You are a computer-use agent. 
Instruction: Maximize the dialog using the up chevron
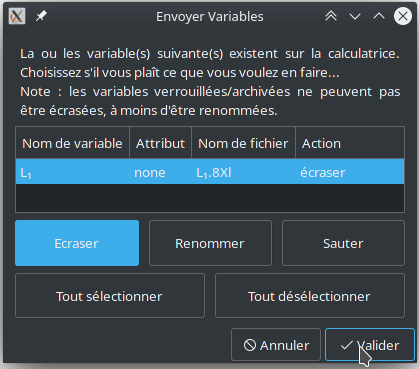tap(379, 16)
